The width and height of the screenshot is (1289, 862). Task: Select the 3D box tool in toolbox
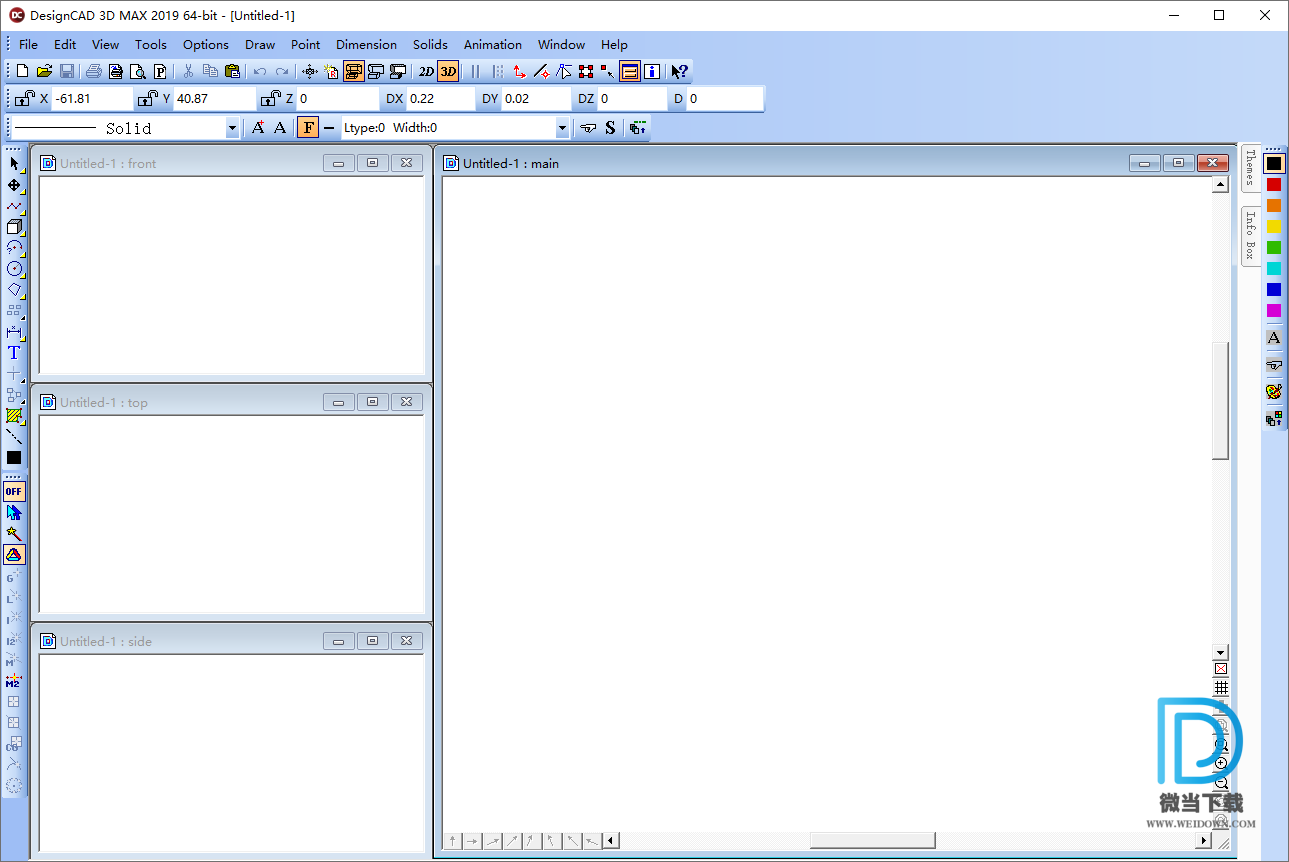coord(14,227)
